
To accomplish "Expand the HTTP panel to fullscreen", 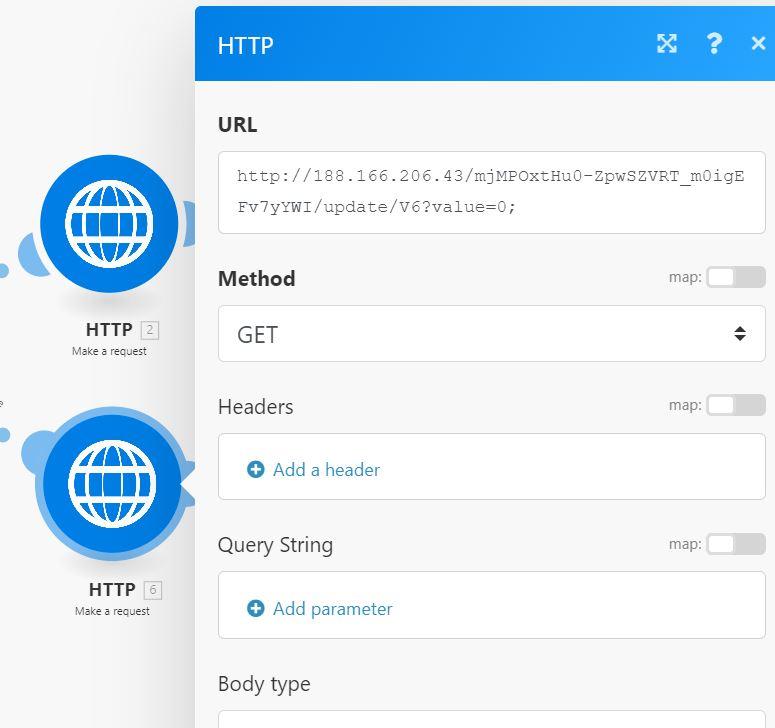I will click(x=667, y=43).
